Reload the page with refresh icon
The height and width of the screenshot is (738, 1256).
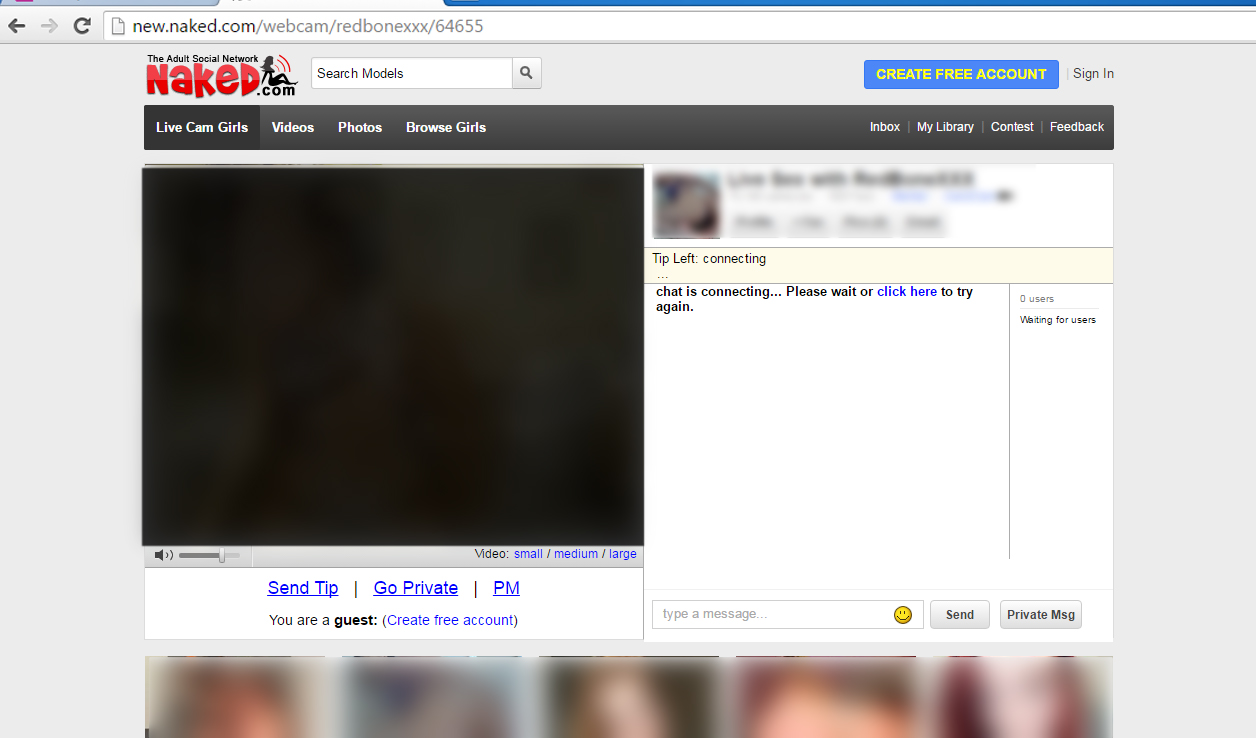82,26
